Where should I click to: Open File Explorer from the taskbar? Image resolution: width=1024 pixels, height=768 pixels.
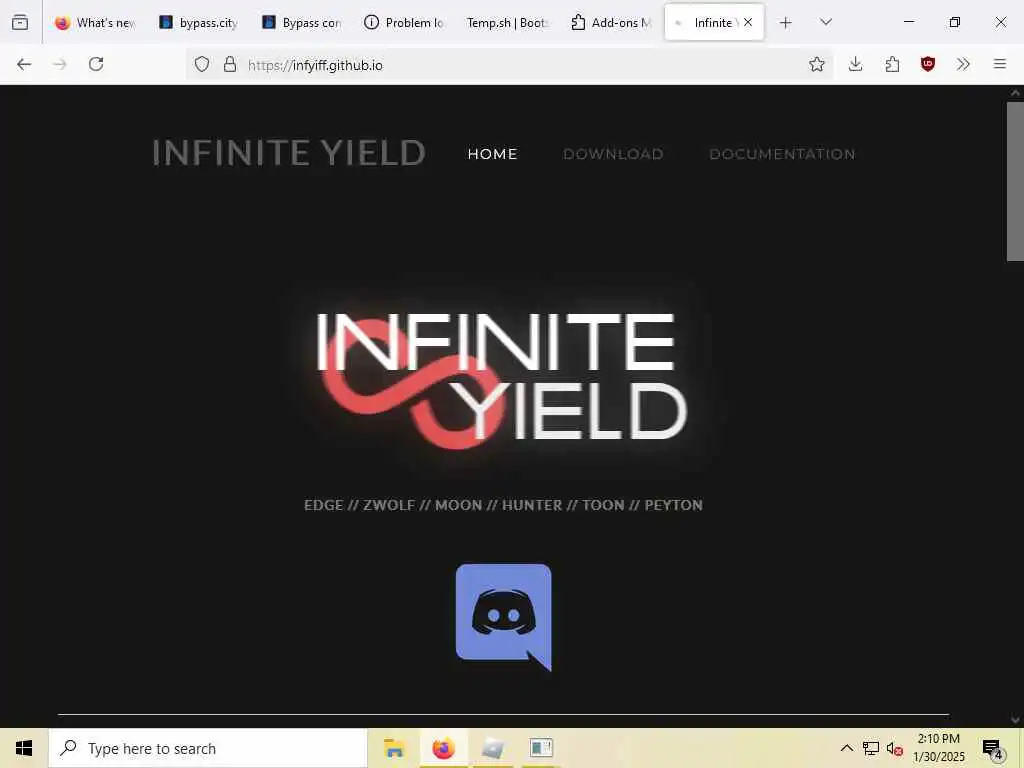click(x=394, y=748)
